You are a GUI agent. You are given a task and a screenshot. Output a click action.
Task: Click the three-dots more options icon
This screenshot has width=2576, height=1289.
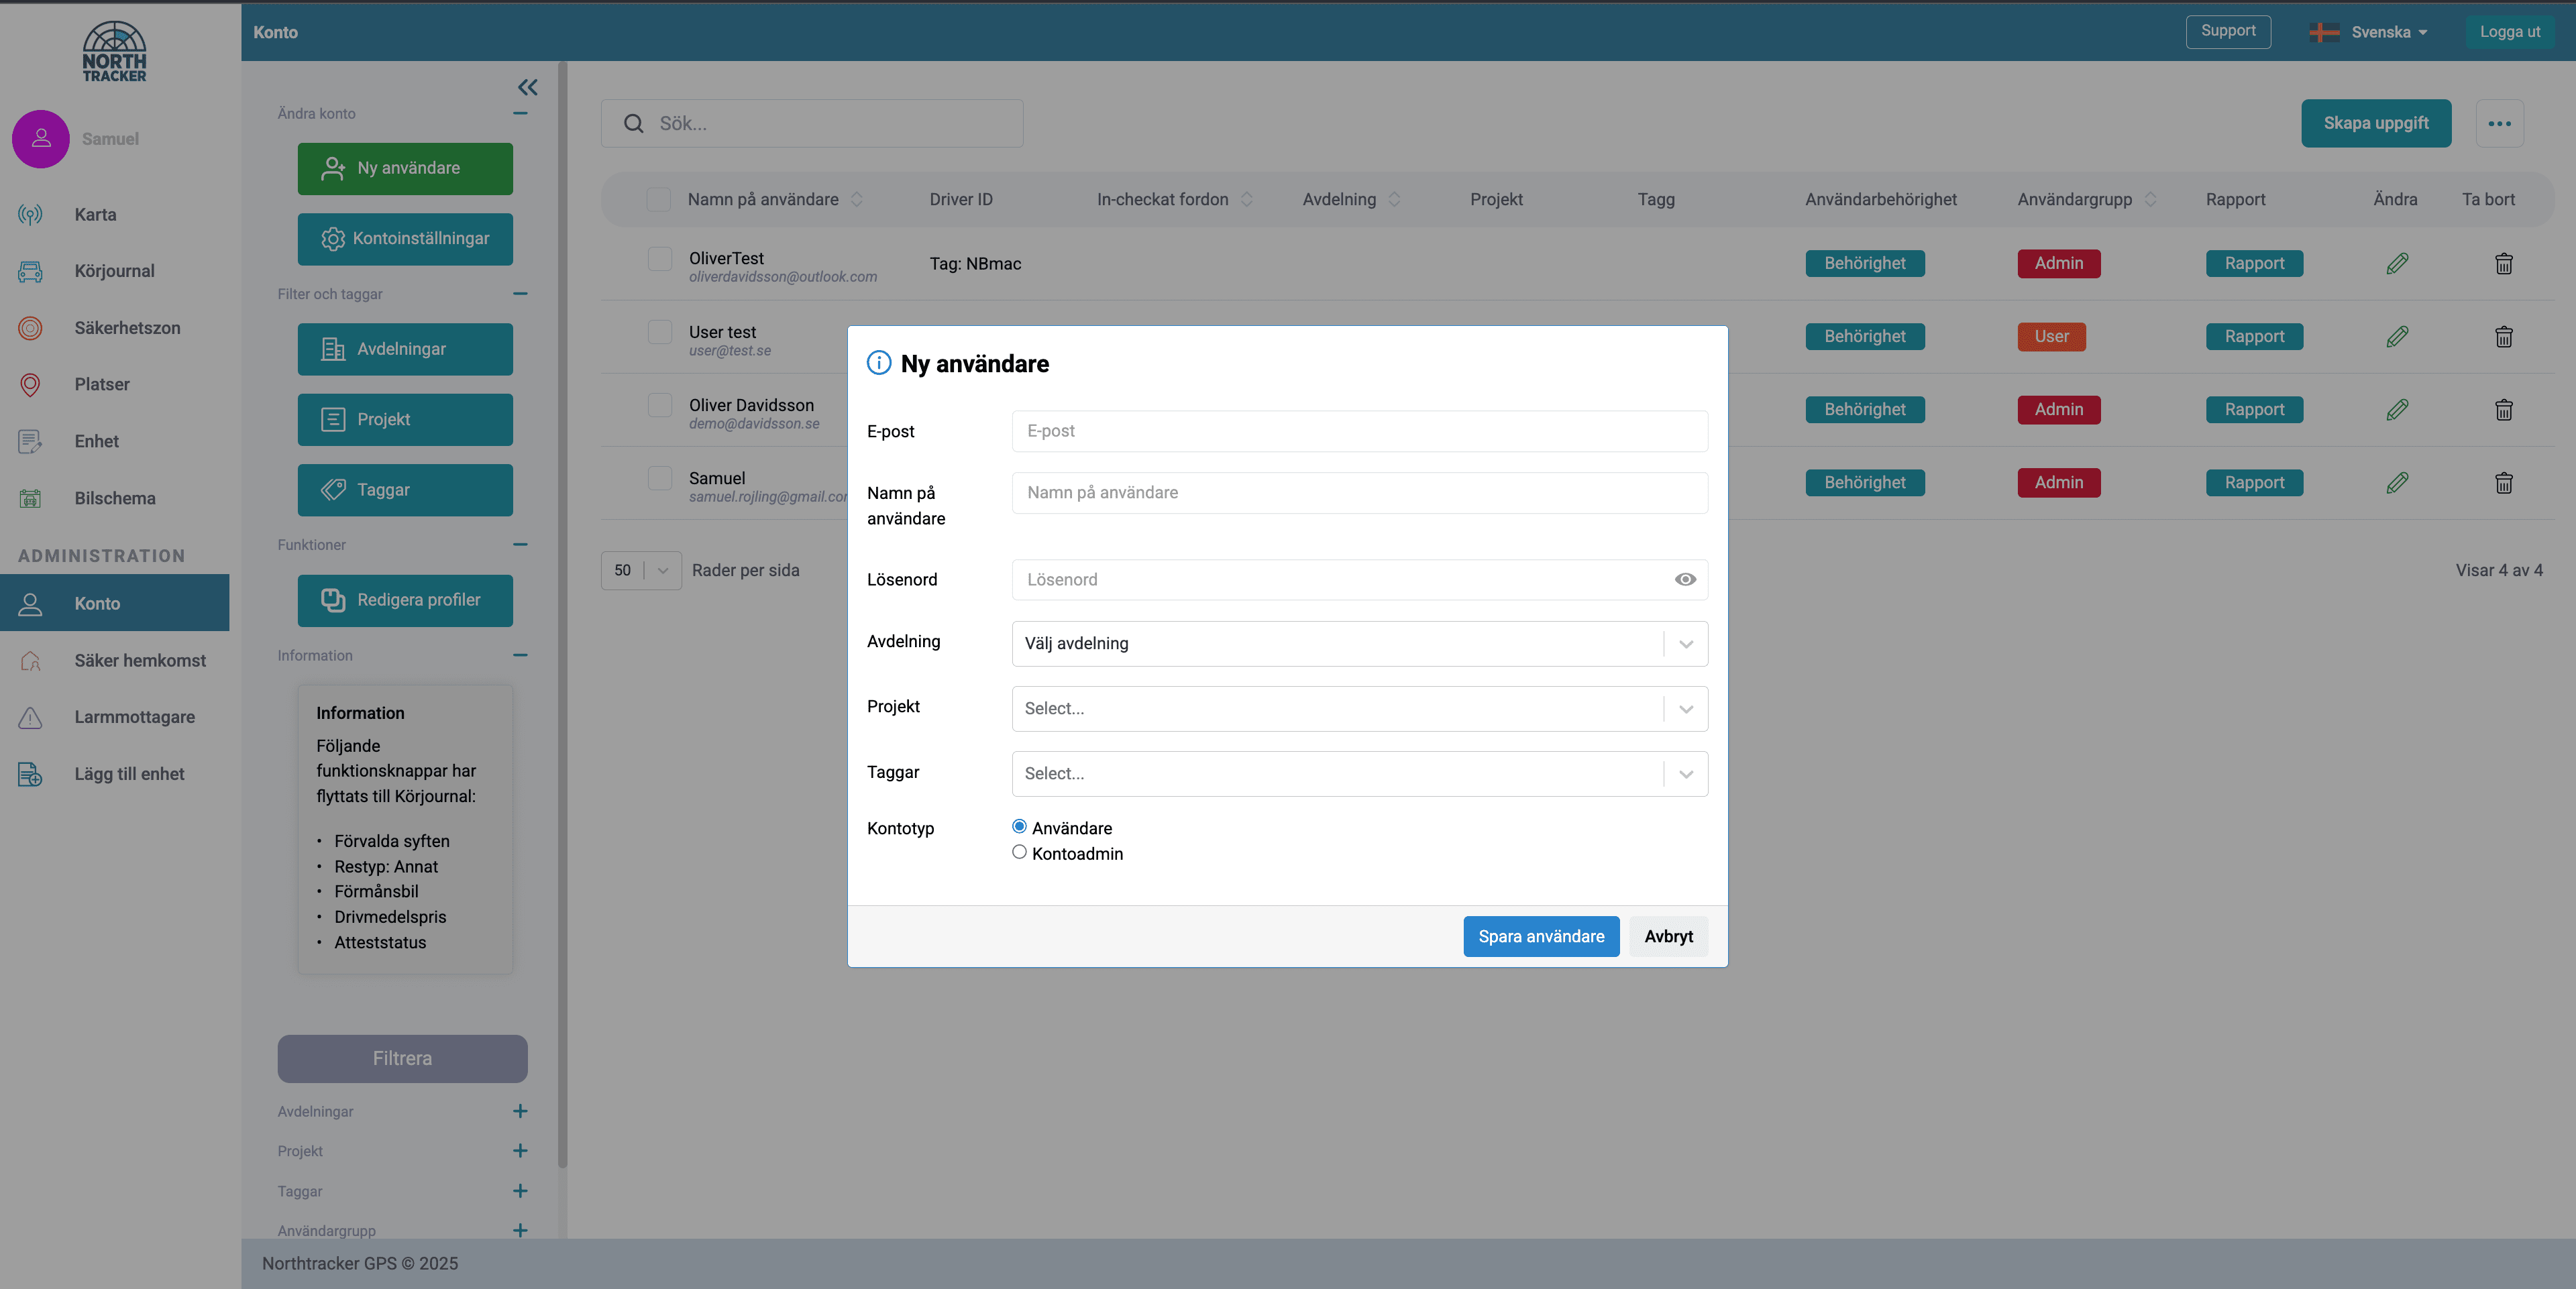click(2499, 123)
